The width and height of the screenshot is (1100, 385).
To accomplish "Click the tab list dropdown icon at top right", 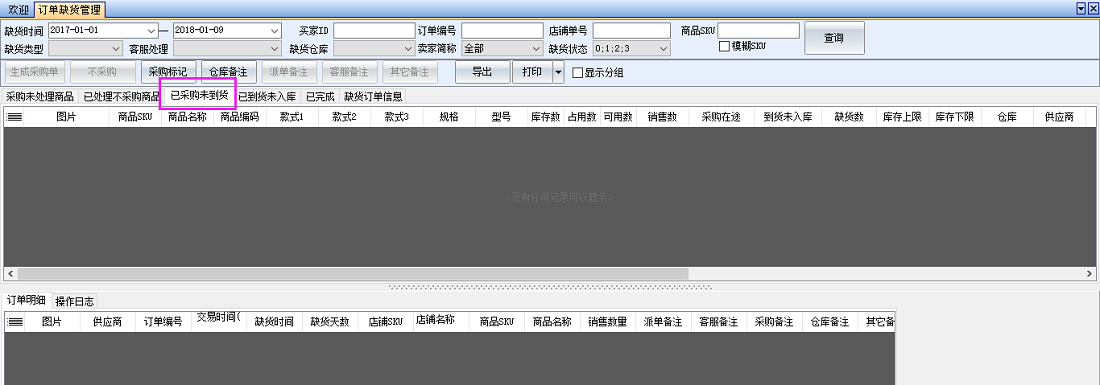I will (1081, 8).
